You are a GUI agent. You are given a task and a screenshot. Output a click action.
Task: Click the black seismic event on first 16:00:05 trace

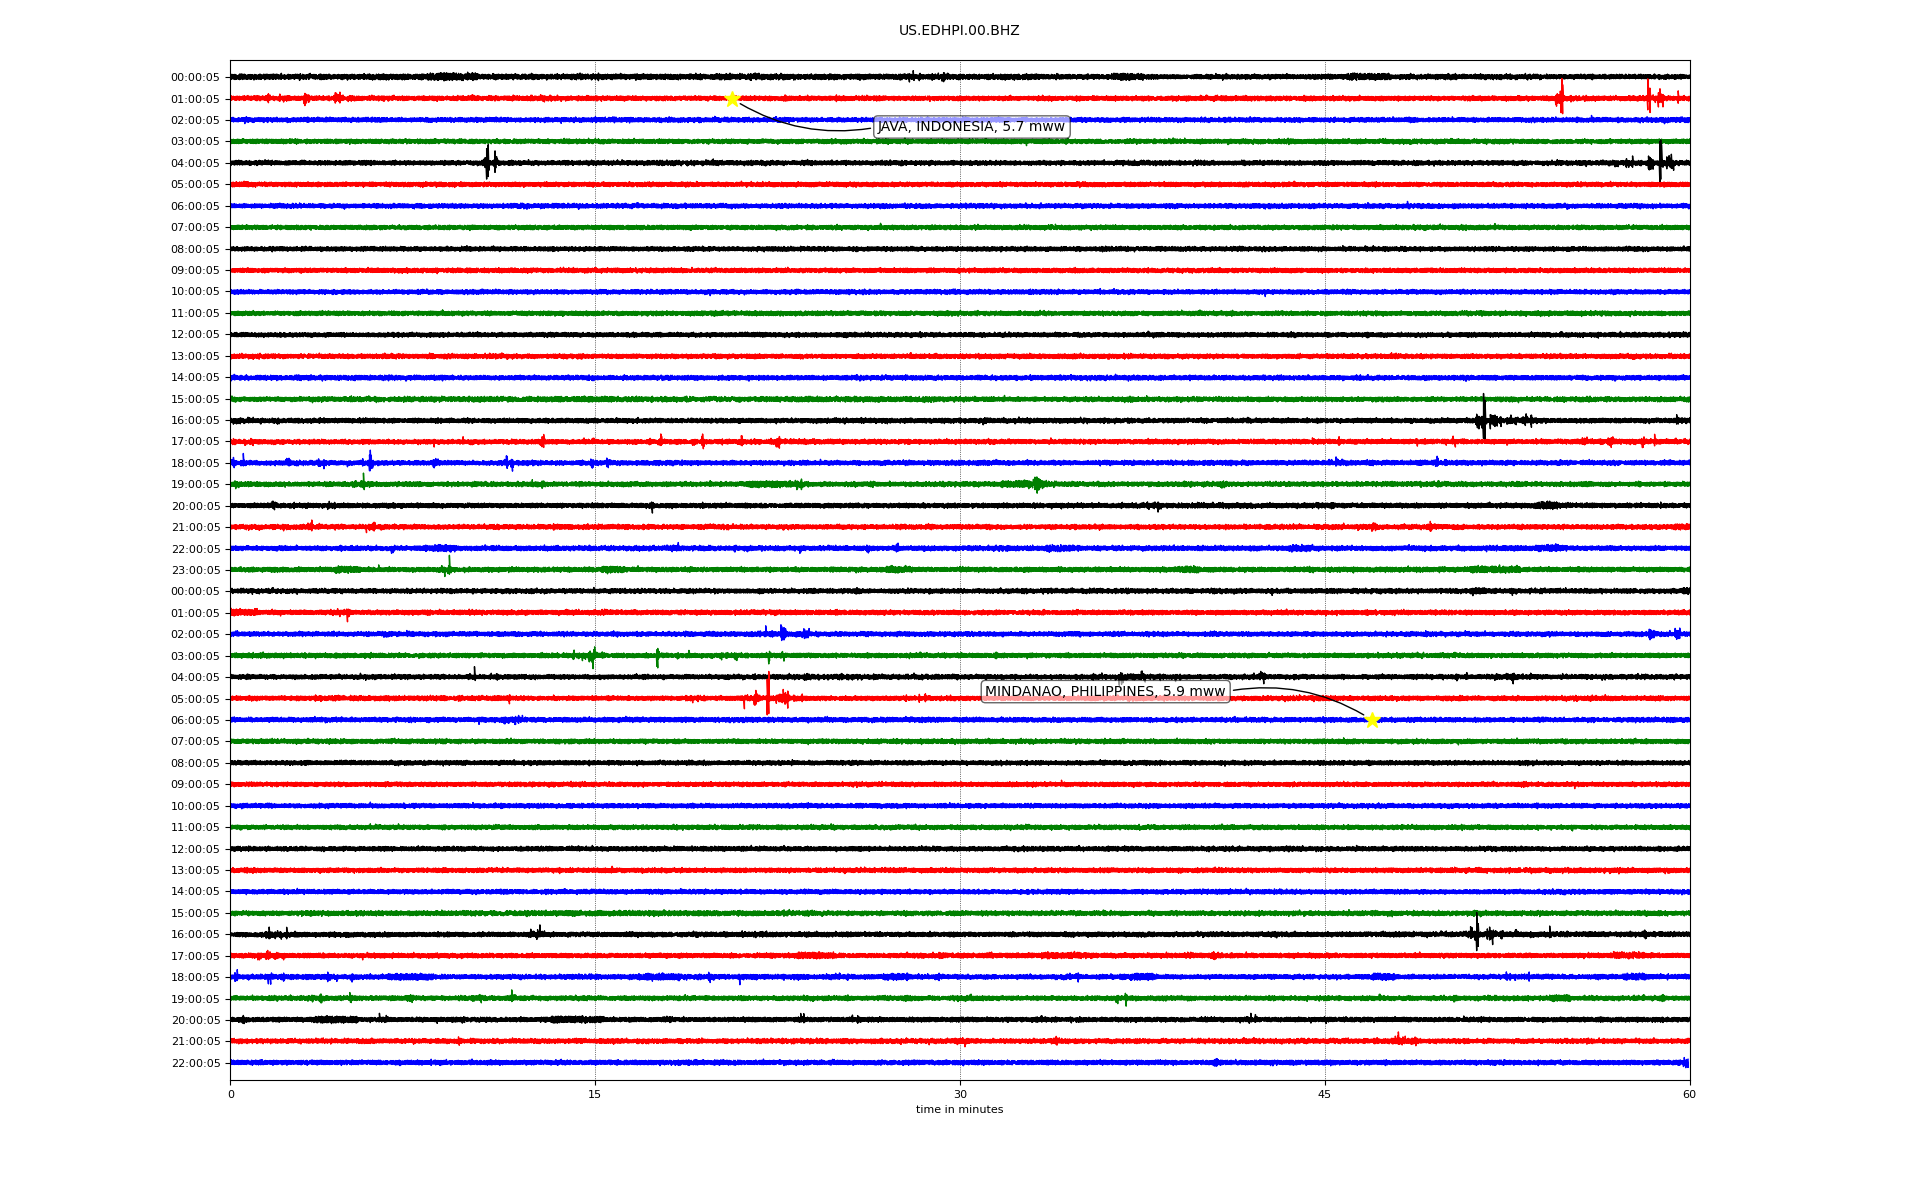1484,419
